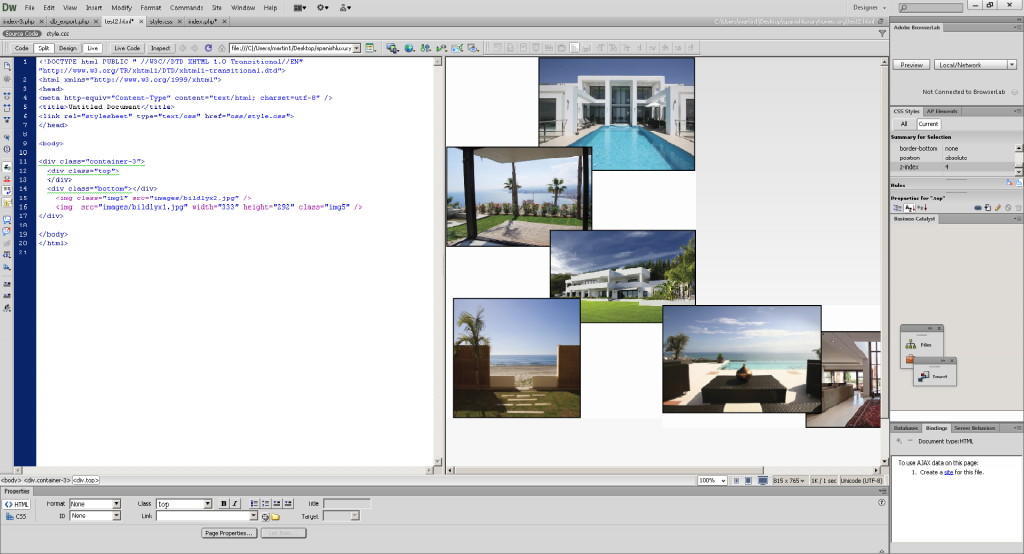Show Current selection CSS mode

pos(928,123)
